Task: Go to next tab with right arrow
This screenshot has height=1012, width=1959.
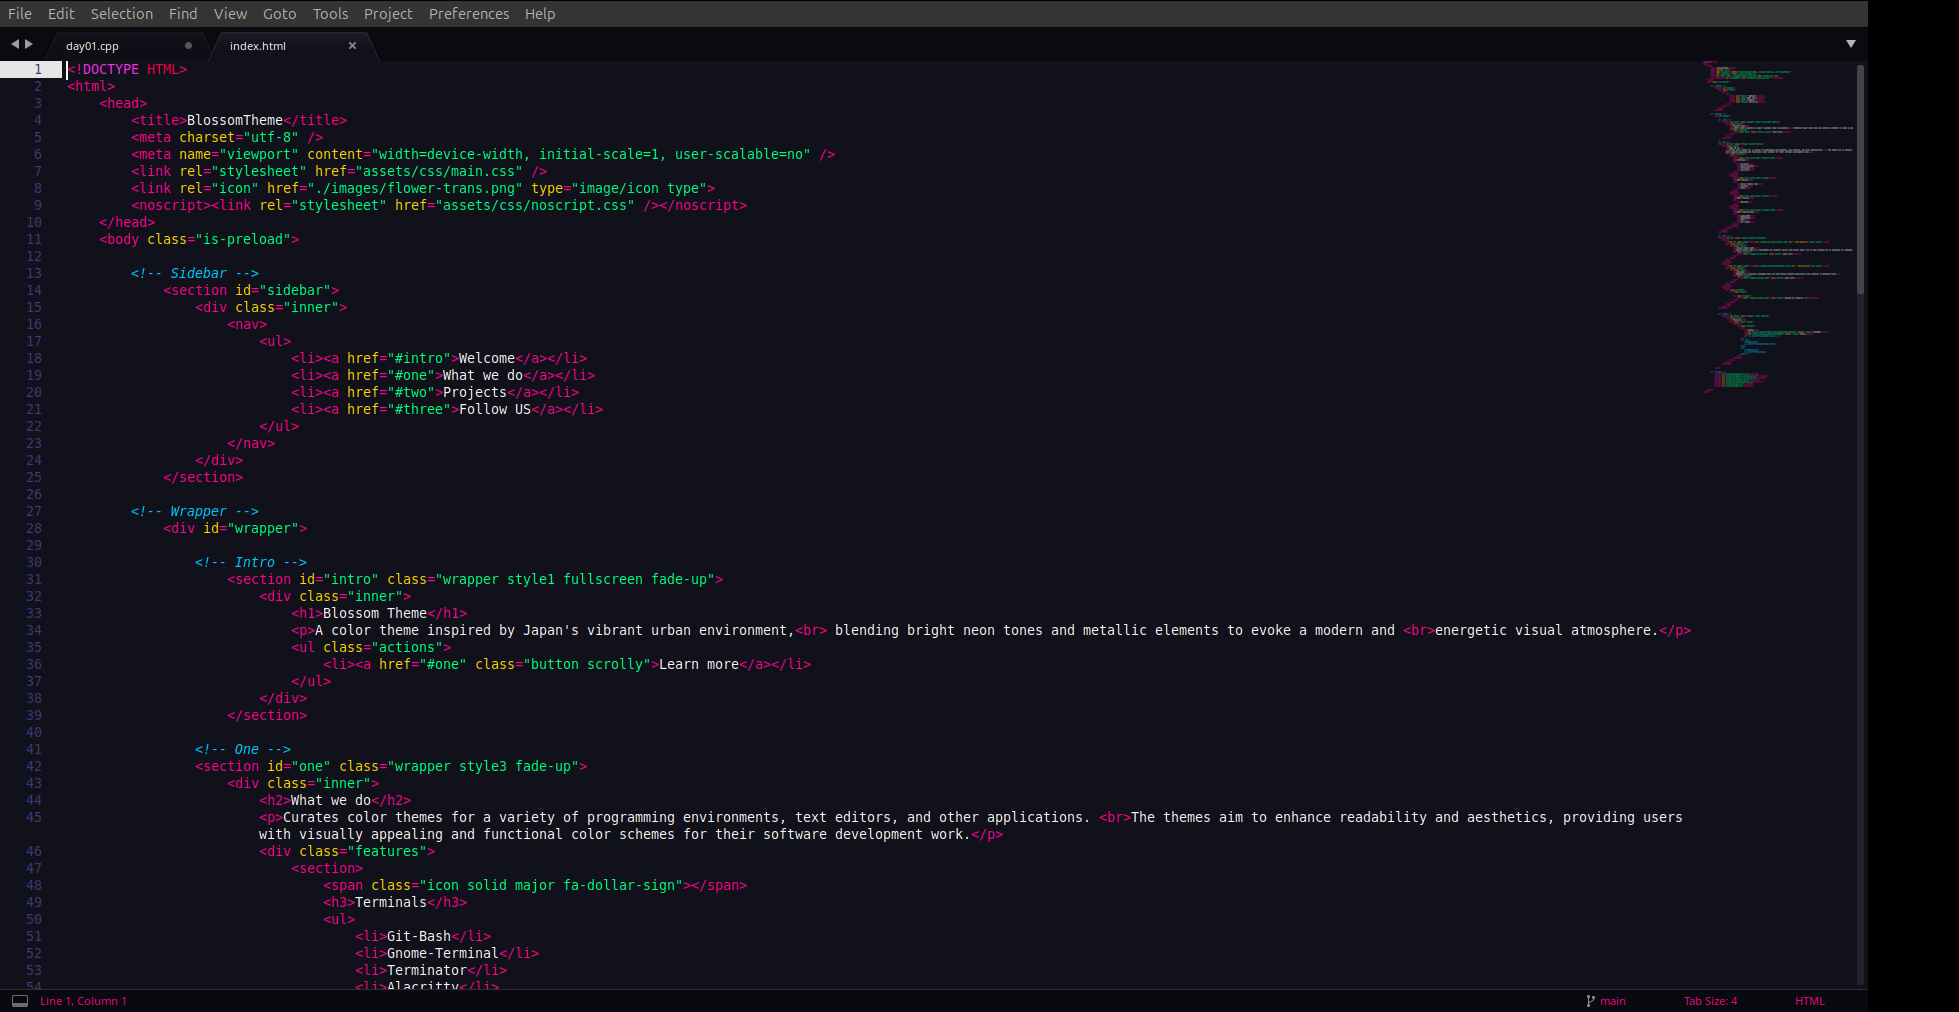Action: [x=29, y=44]
